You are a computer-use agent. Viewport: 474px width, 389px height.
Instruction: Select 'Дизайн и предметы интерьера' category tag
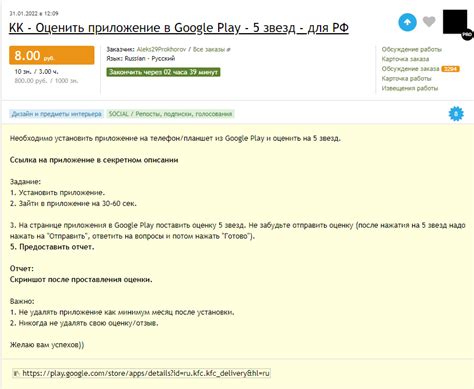[x=56, y=114]
